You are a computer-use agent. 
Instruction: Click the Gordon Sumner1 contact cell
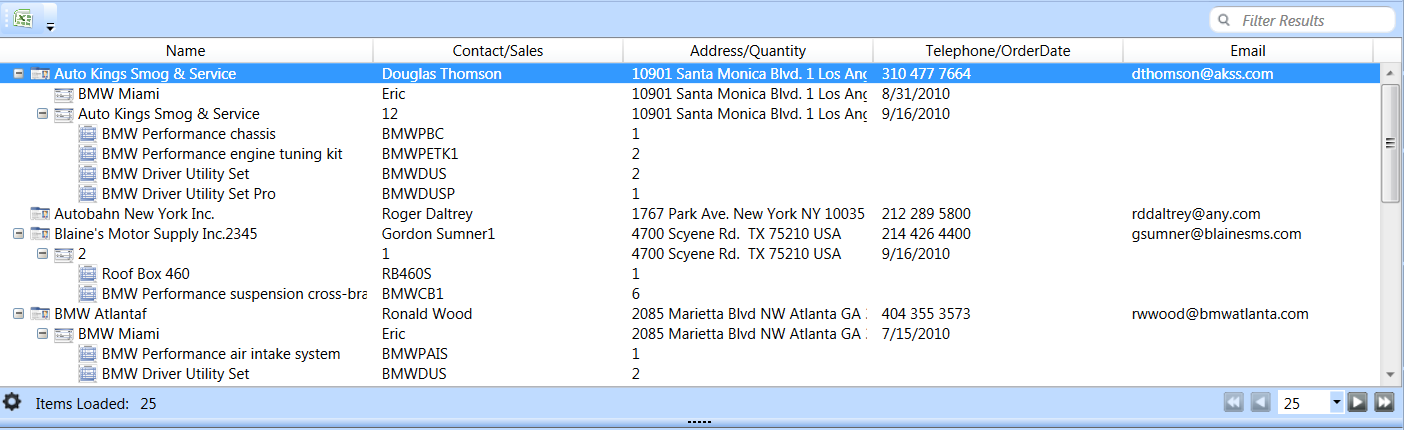(438, 234)
